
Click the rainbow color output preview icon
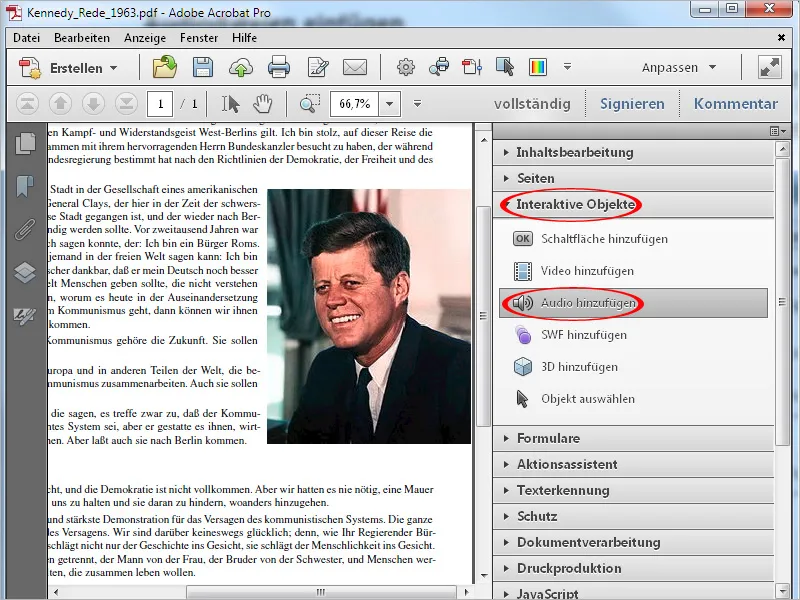coord(538,67)
